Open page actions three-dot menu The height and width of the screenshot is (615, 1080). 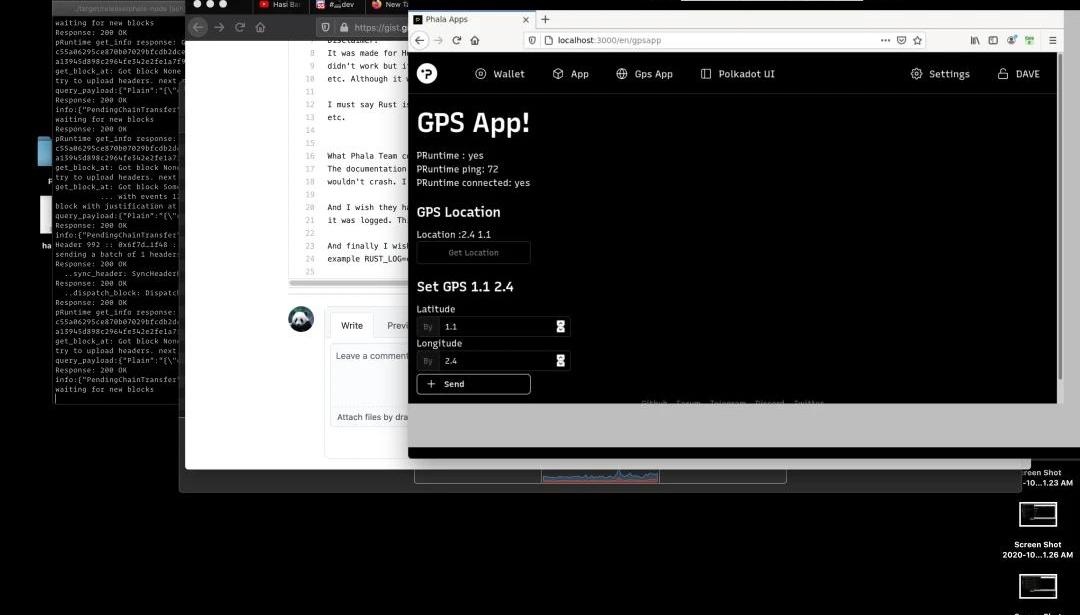[x=885, y=40]
